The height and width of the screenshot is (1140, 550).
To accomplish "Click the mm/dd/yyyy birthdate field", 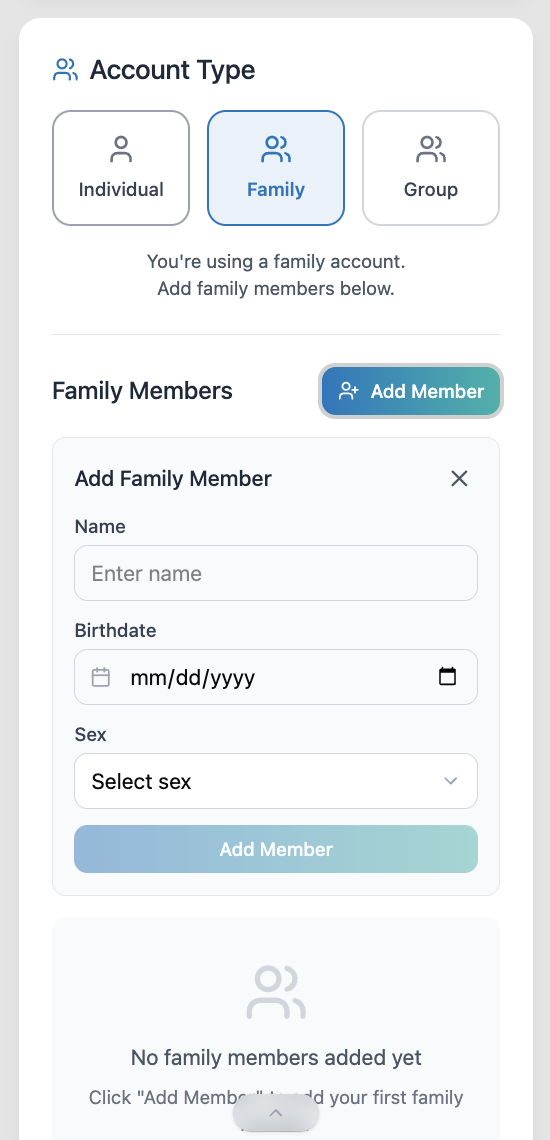I will point(276,677).
